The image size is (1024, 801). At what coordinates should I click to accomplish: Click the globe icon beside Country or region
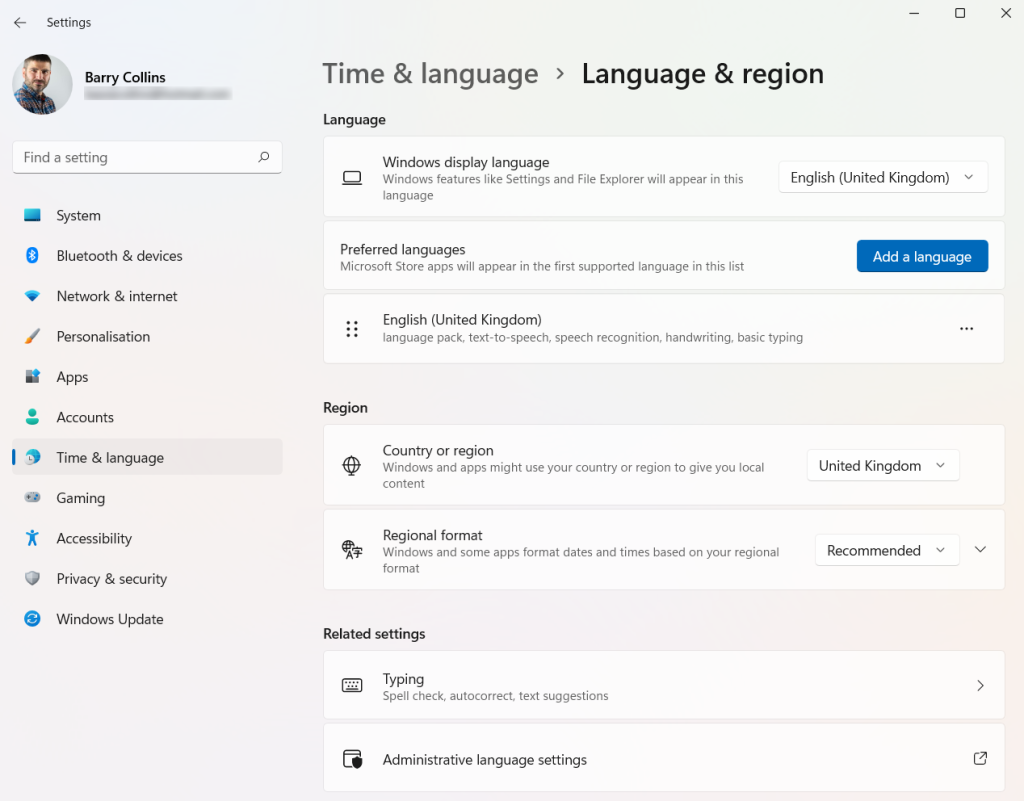click(x=351, y=465)
